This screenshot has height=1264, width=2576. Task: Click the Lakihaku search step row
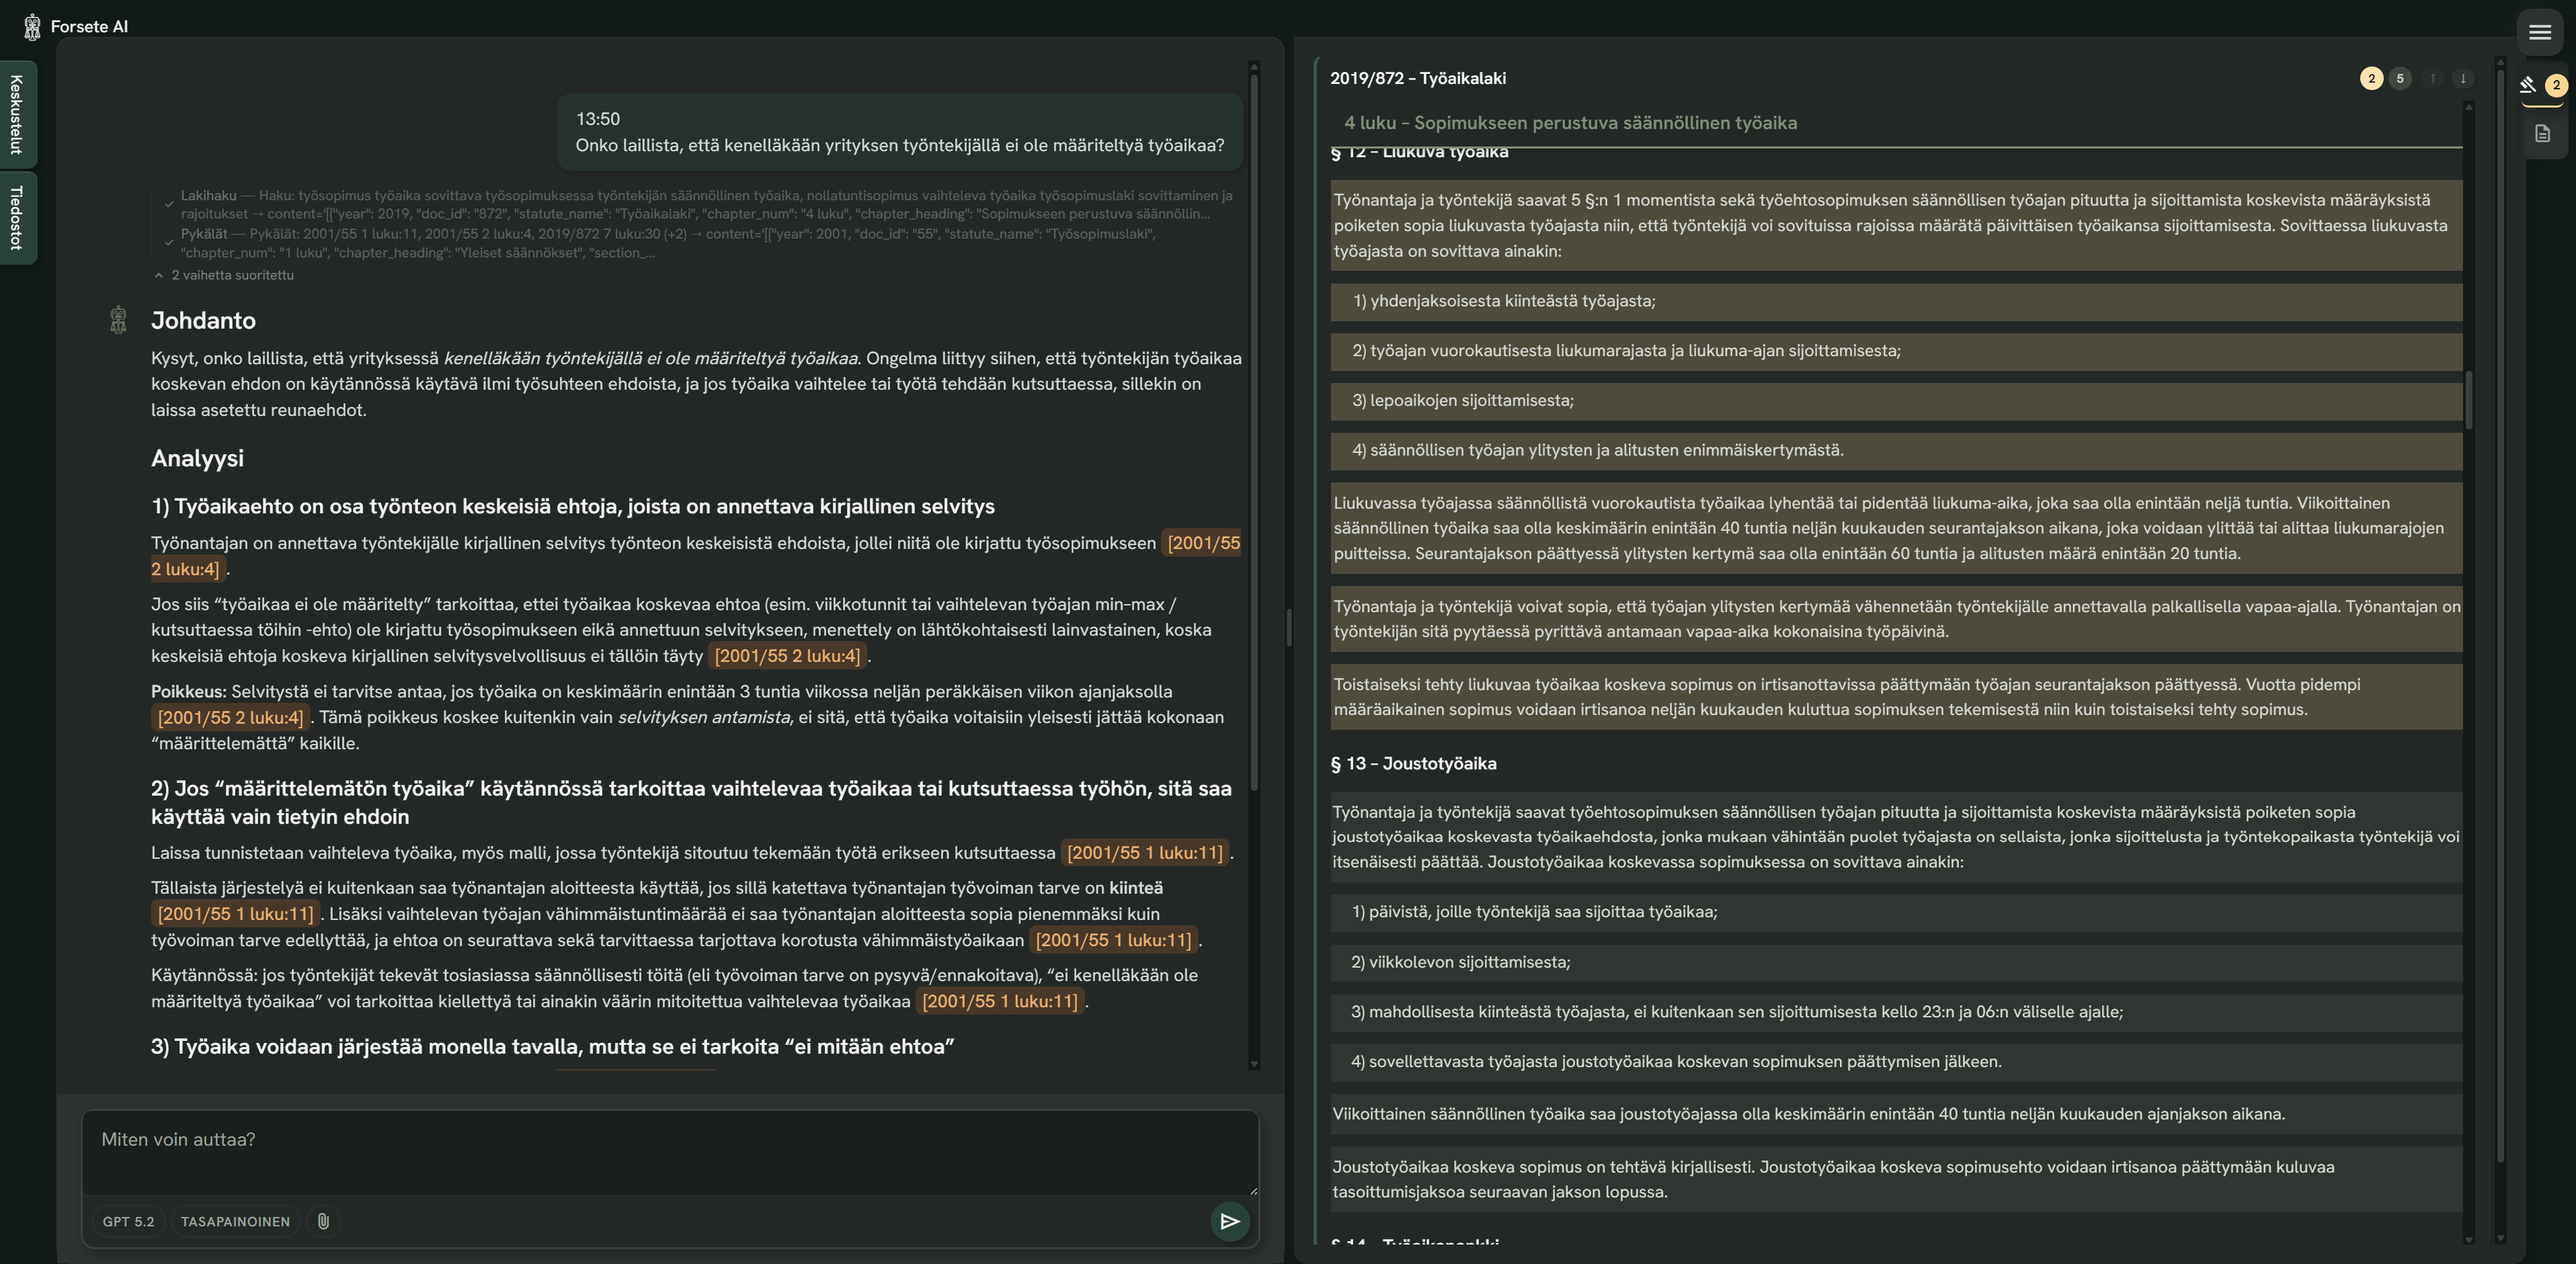(700, 204)
